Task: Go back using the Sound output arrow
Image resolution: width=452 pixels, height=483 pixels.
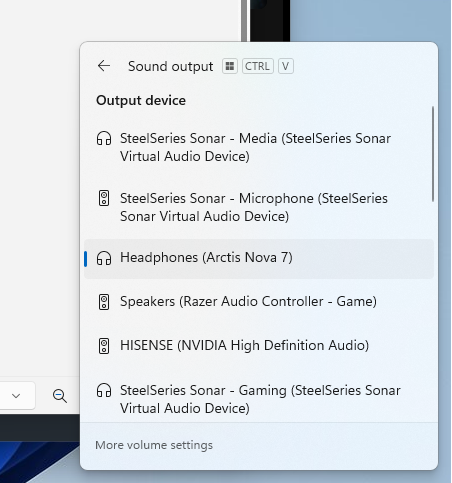Action: [104, 66]
